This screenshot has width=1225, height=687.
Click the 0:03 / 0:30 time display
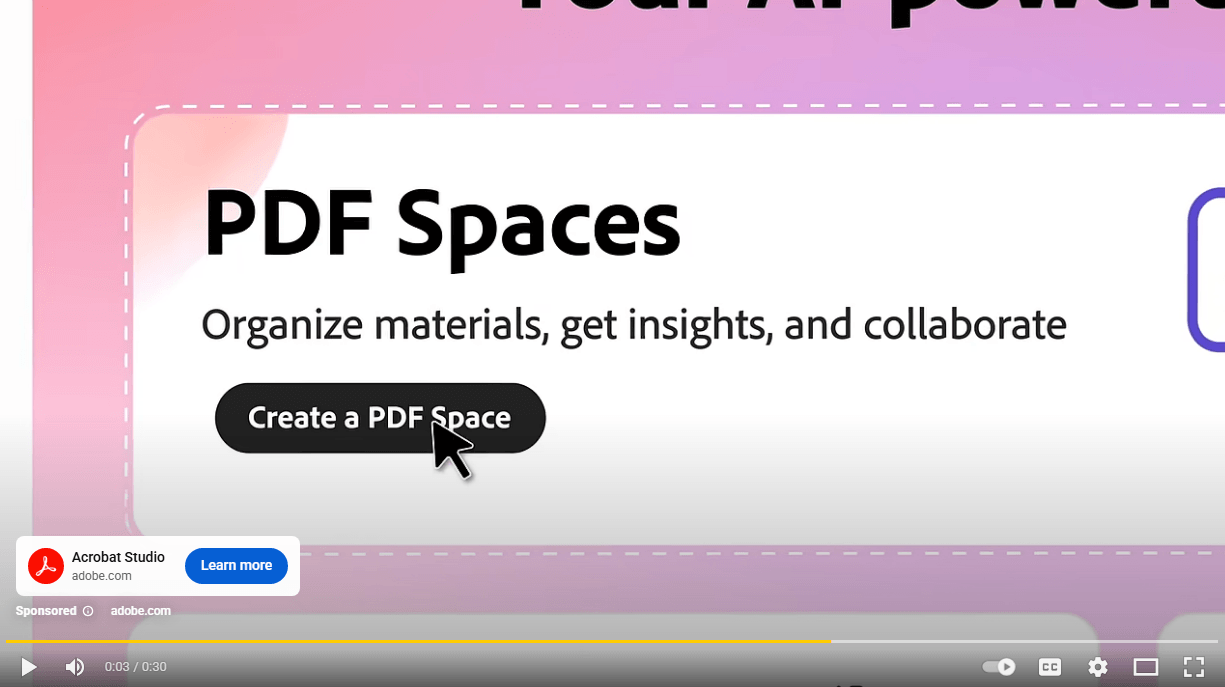pyautogui.click(x=136, y=667)
